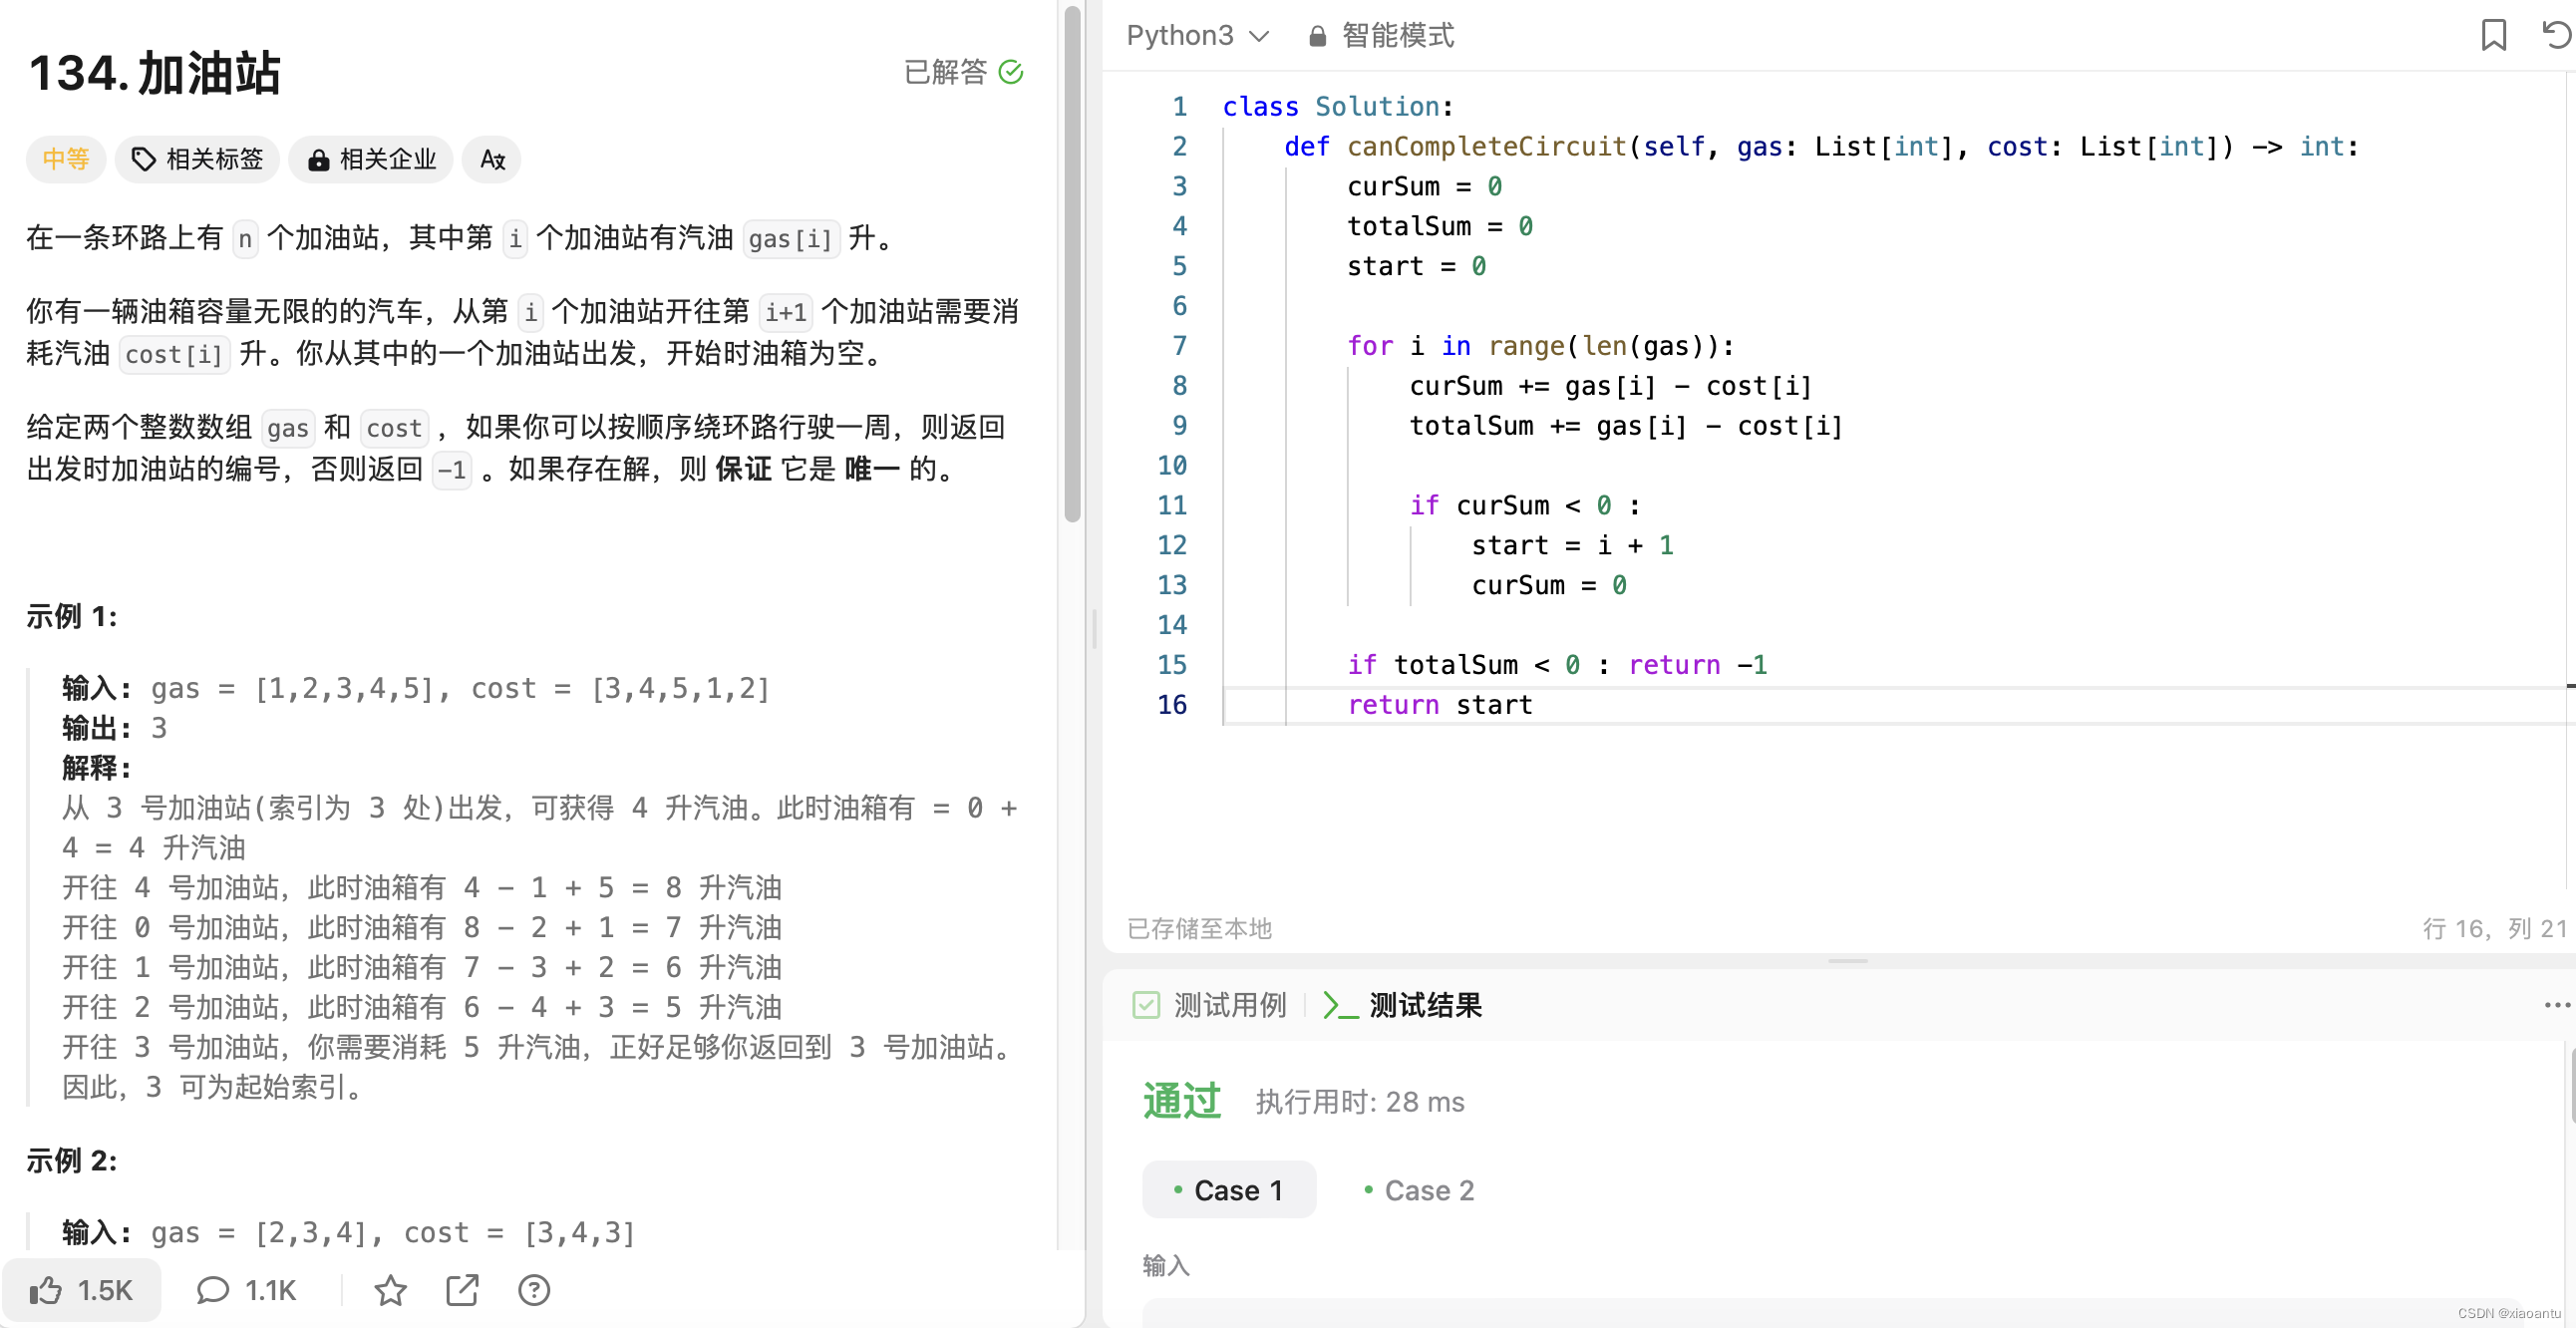Open the three-dots more menu in test panel
2576x1328 pixels.
2556,1005
